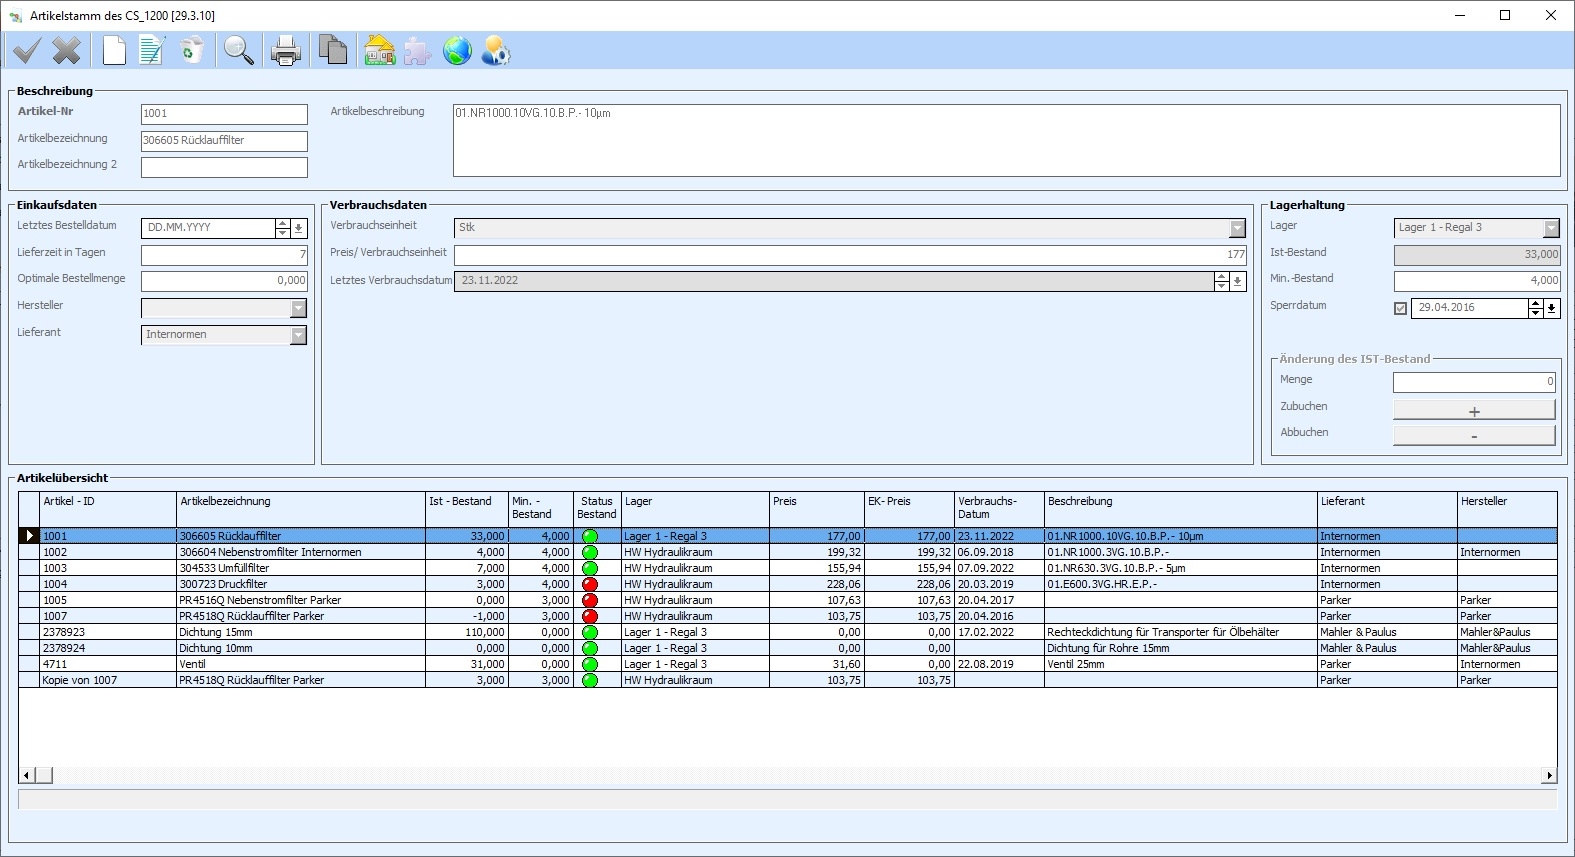Delete article using recycle bin icon
The image size is (1575, 857).
click(x=192, y=50)
